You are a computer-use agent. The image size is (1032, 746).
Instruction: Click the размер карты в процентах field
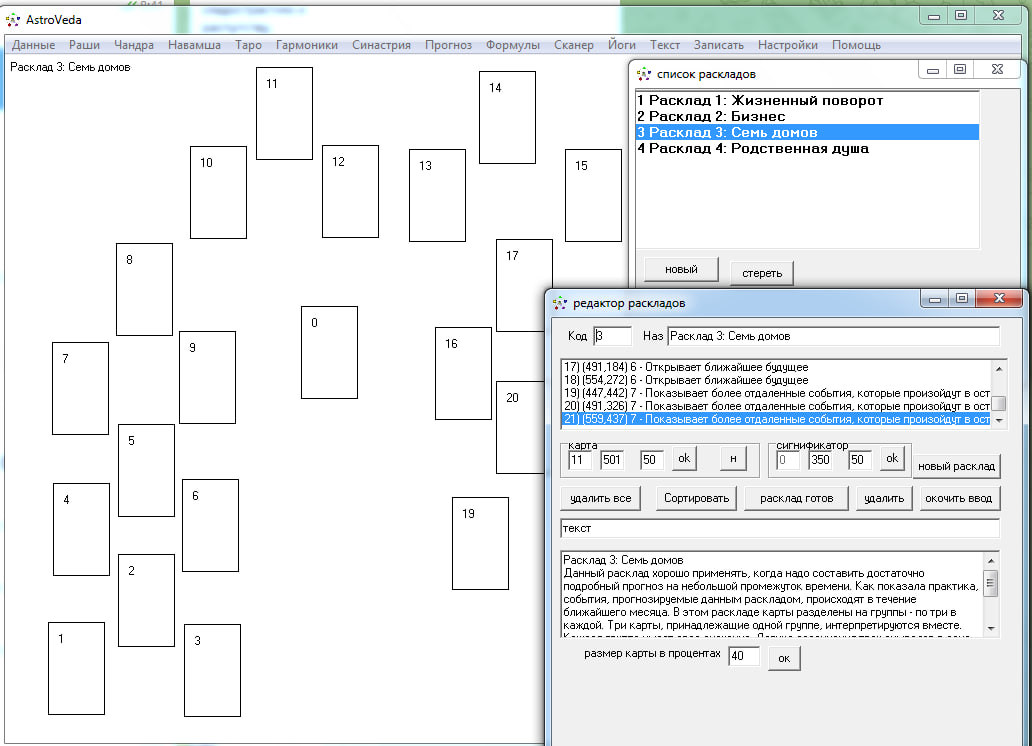[744, 657]
